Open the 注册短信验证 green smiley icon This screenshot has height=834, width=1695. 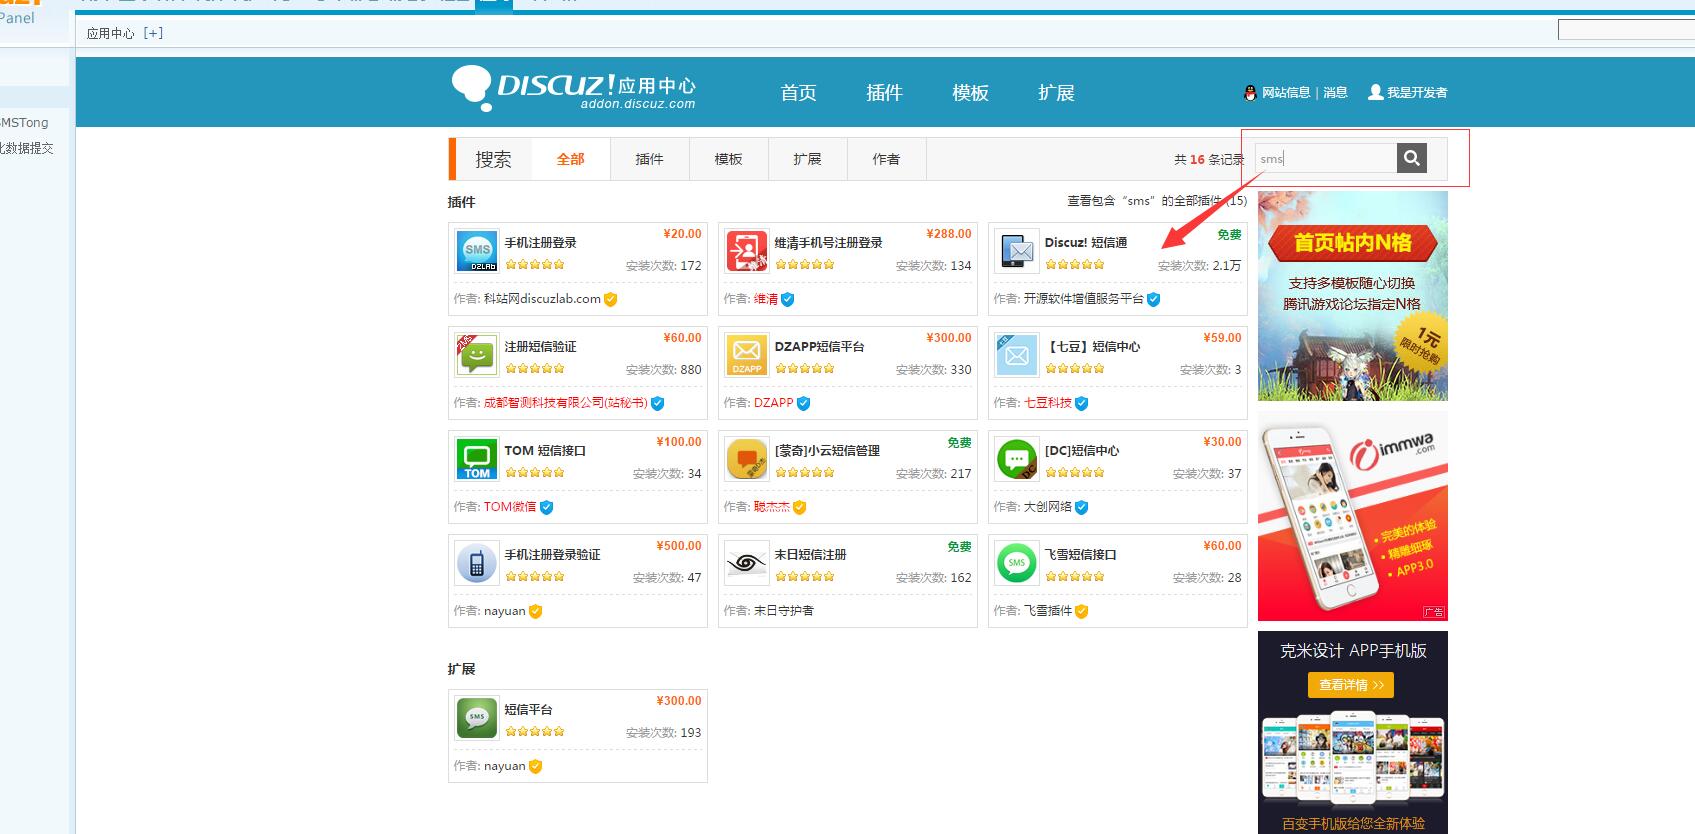tap(477, 355)
